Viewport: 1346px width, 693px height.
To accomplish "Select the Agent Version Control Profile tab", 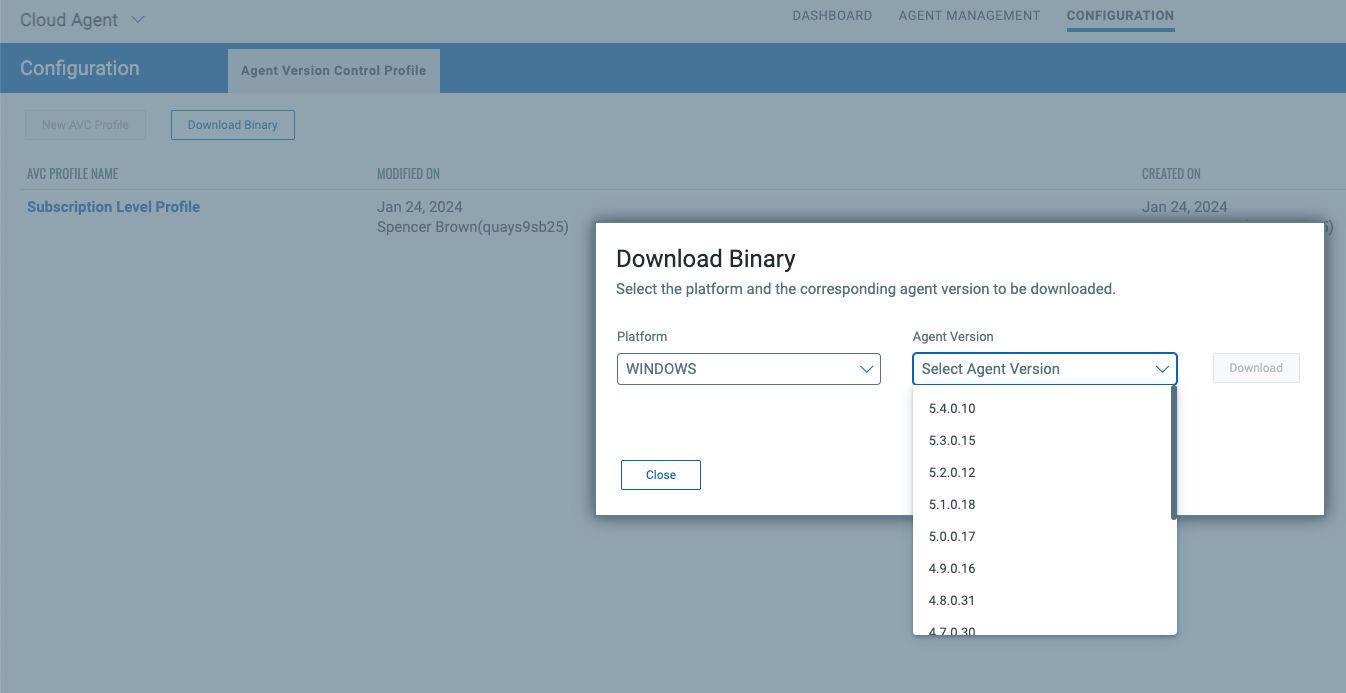I will (333, 71).
